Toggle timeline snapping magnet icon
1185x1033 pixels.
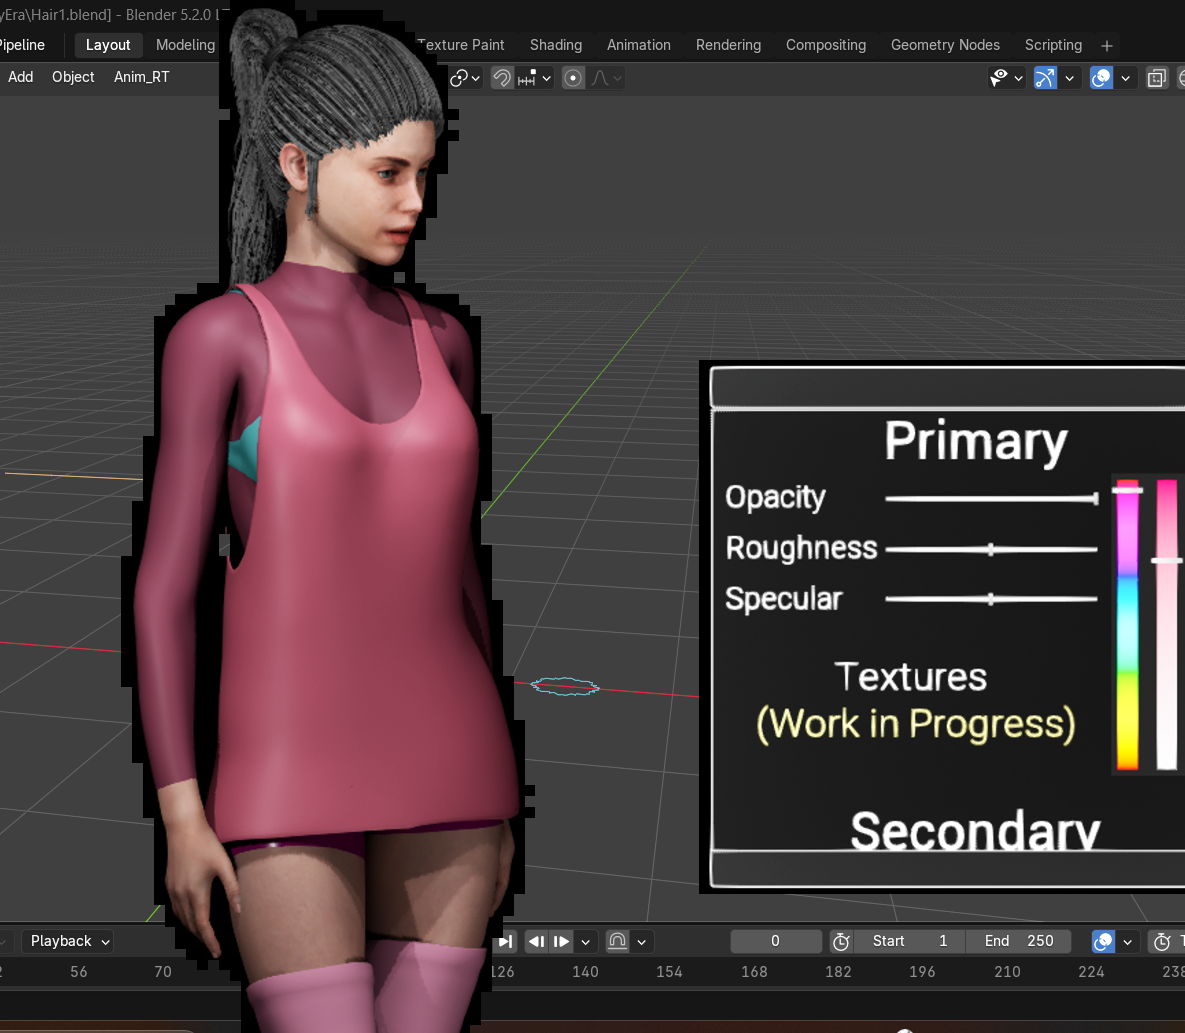click(617, 942)
